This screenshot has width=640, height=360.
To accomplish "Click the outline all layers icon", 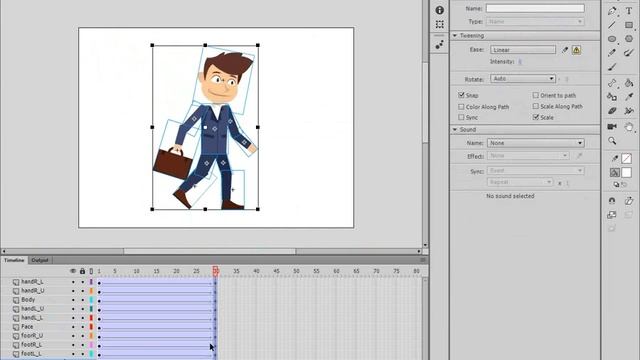I will 91,271.
